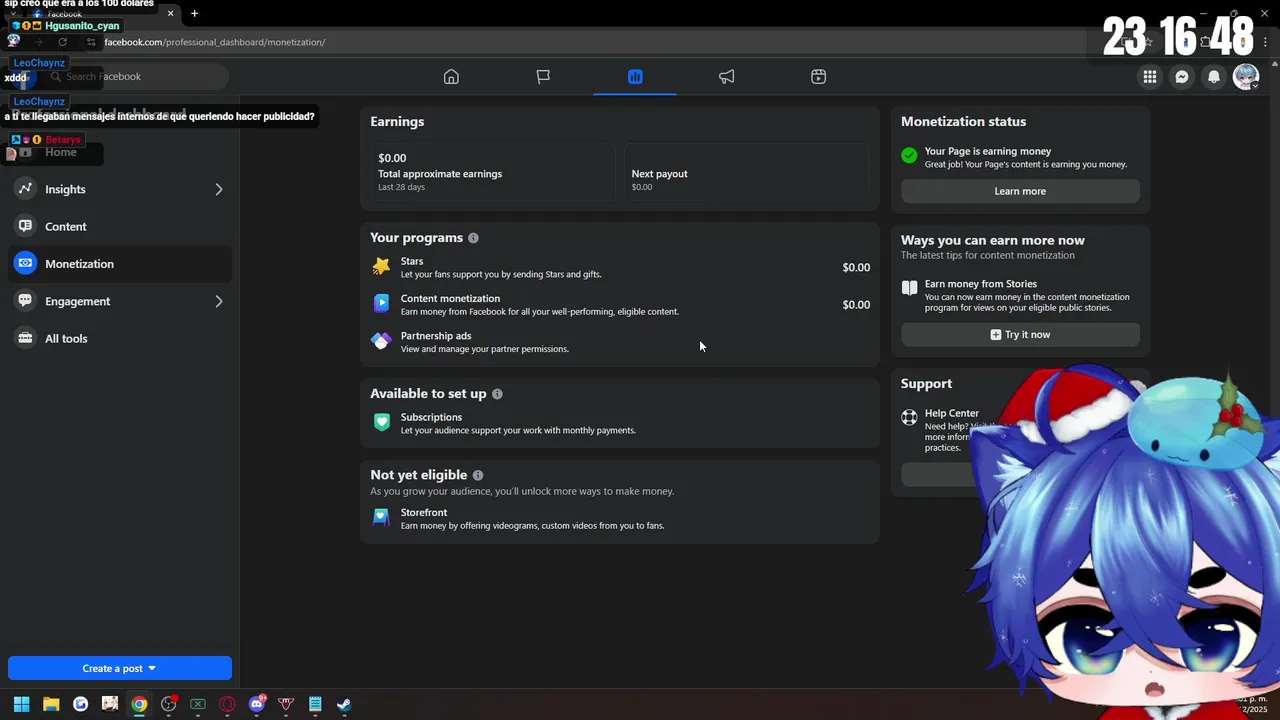
Task: Click the Content monetization play icon
Action: [x=381, y=303]
